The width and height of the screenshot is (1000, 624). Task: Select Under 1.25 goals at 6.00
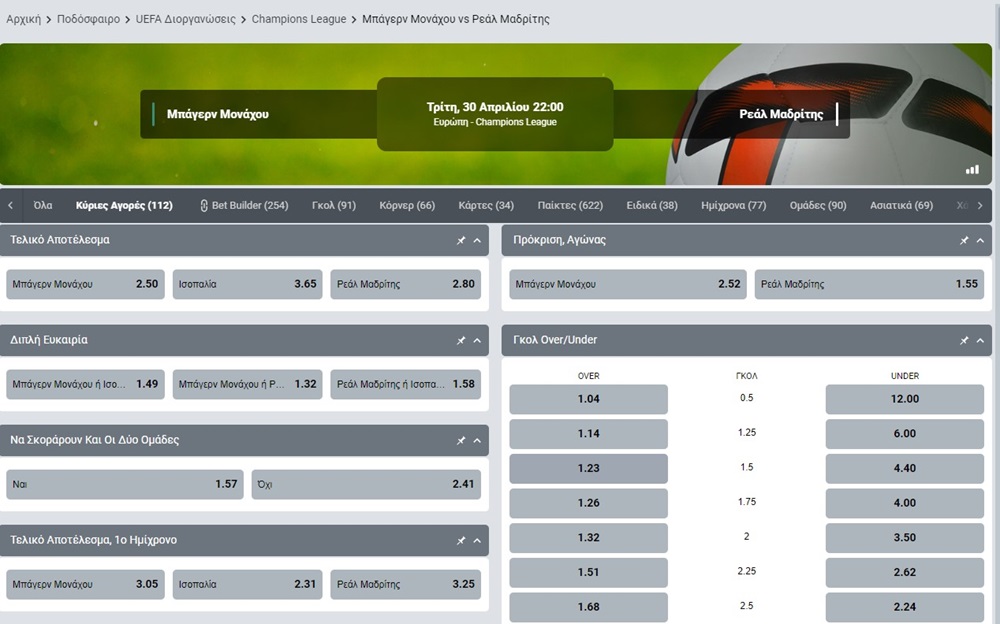[904, 434]
